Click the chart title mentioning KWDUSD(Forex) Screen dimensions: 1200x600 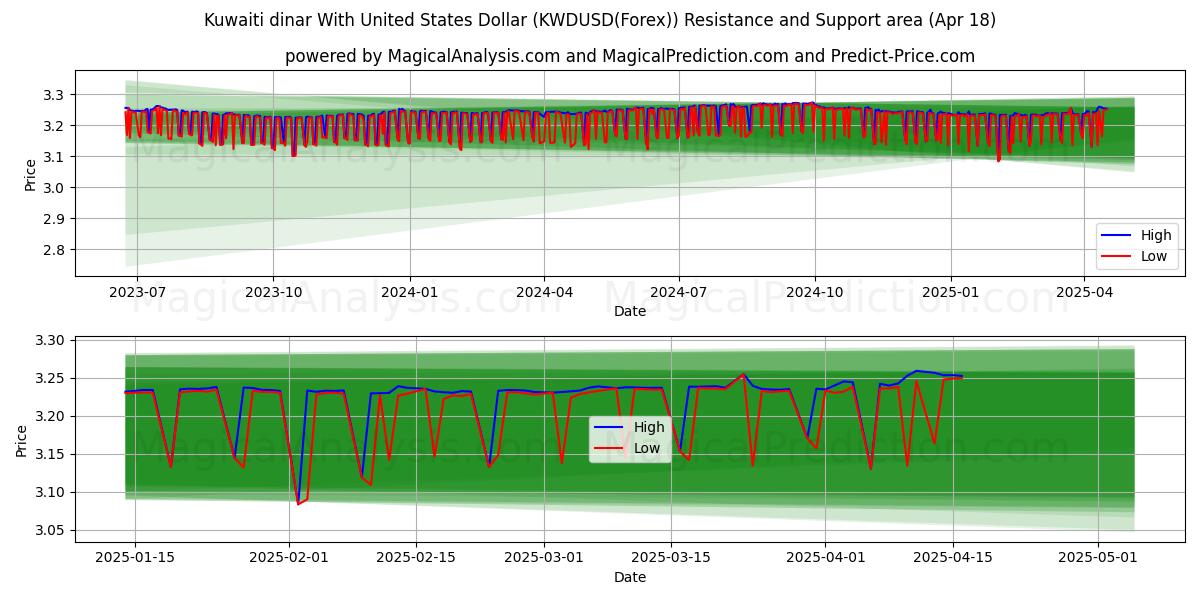(600, 20)
